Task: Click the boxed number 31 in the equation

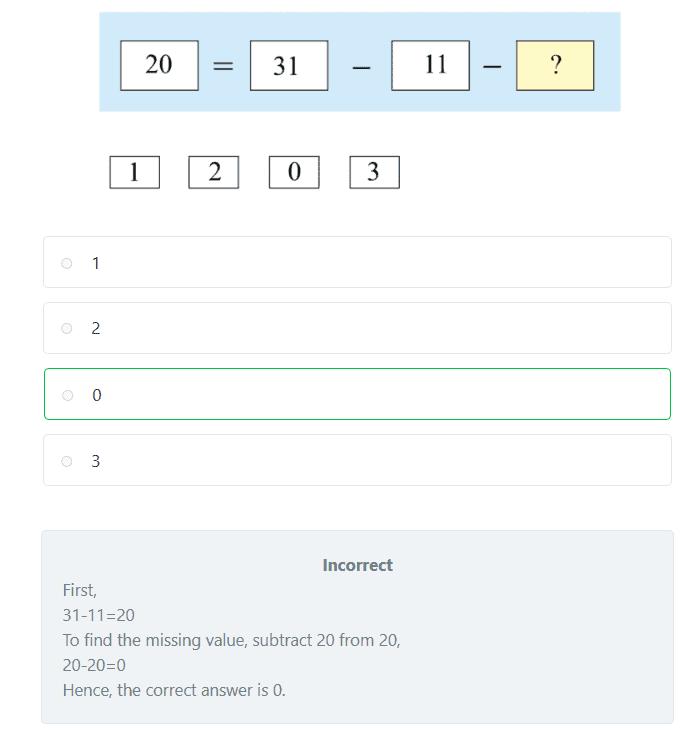Action: point(288,66)
